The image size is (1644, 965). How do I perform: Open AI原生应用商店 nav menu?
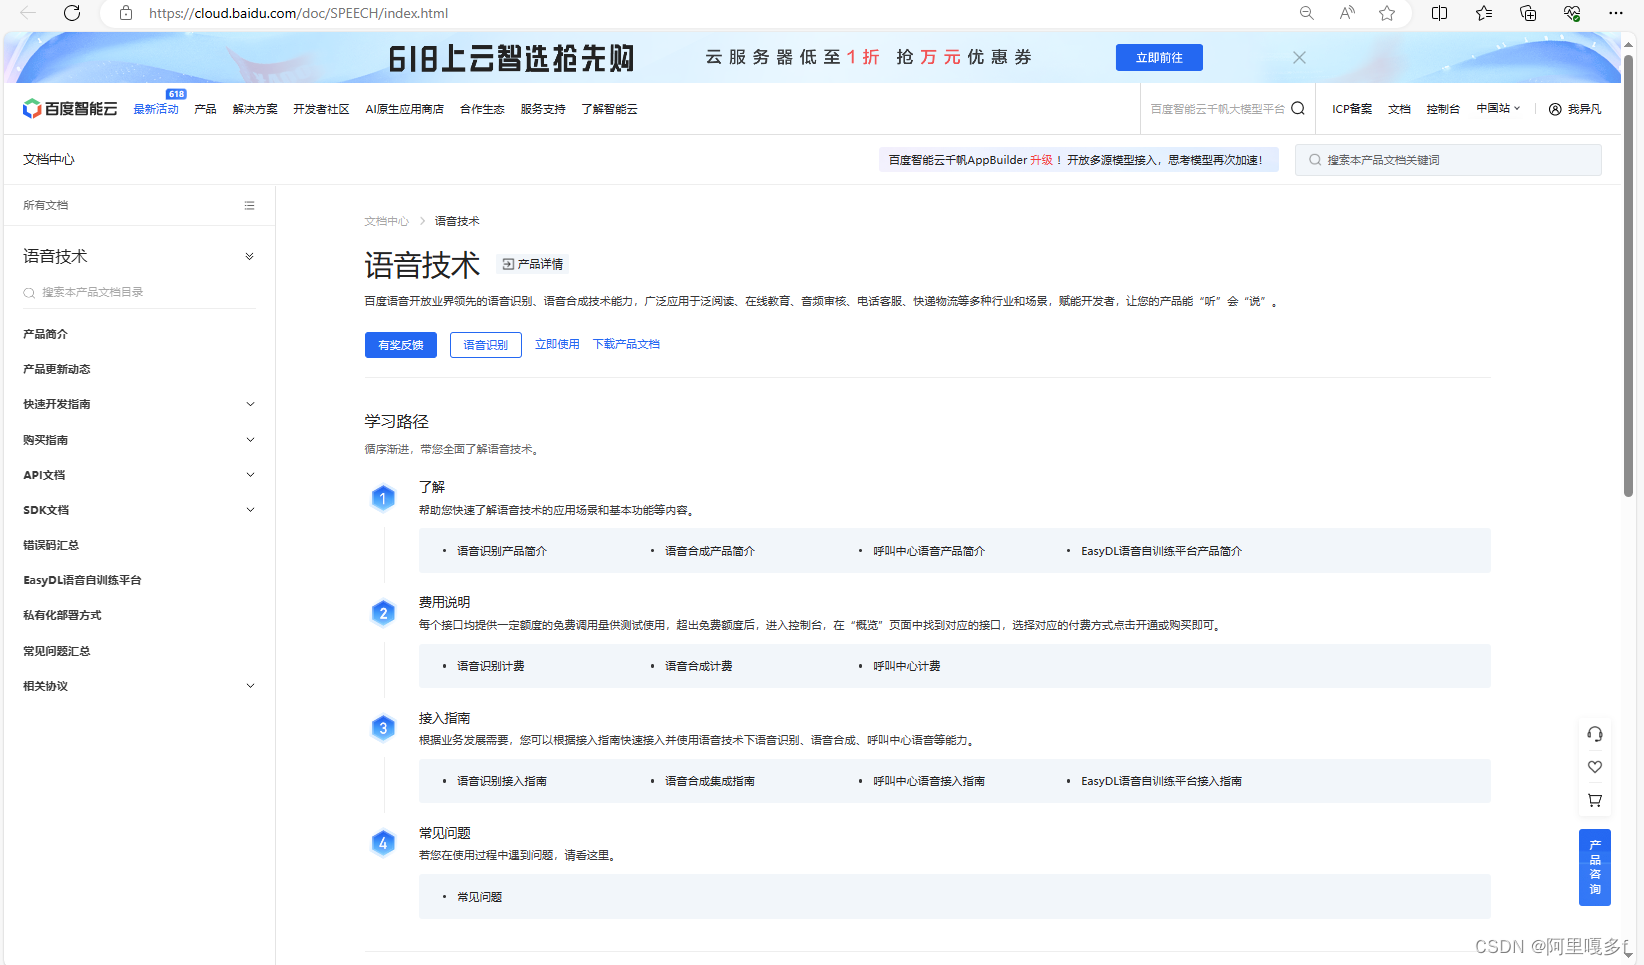[404, 109]
